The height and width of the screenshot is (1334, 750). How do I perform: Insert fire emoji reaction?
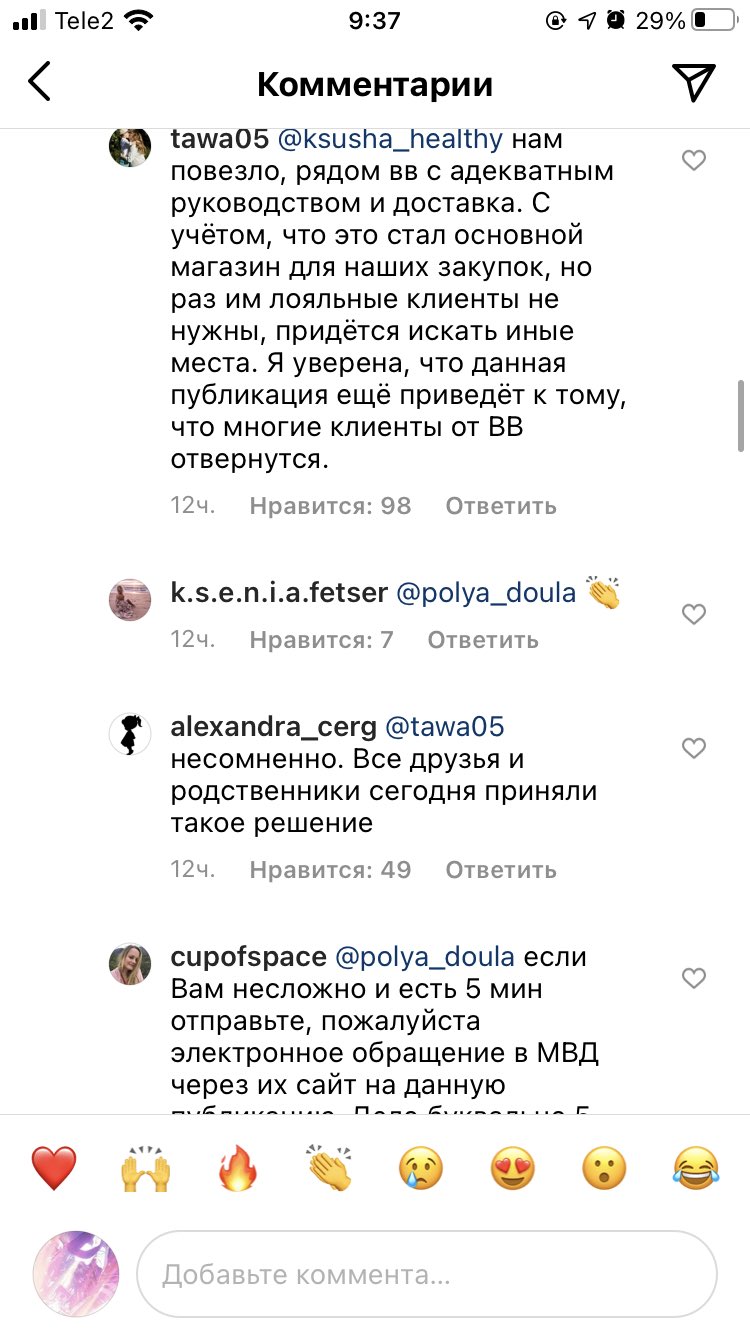[x=238, y=1166]
